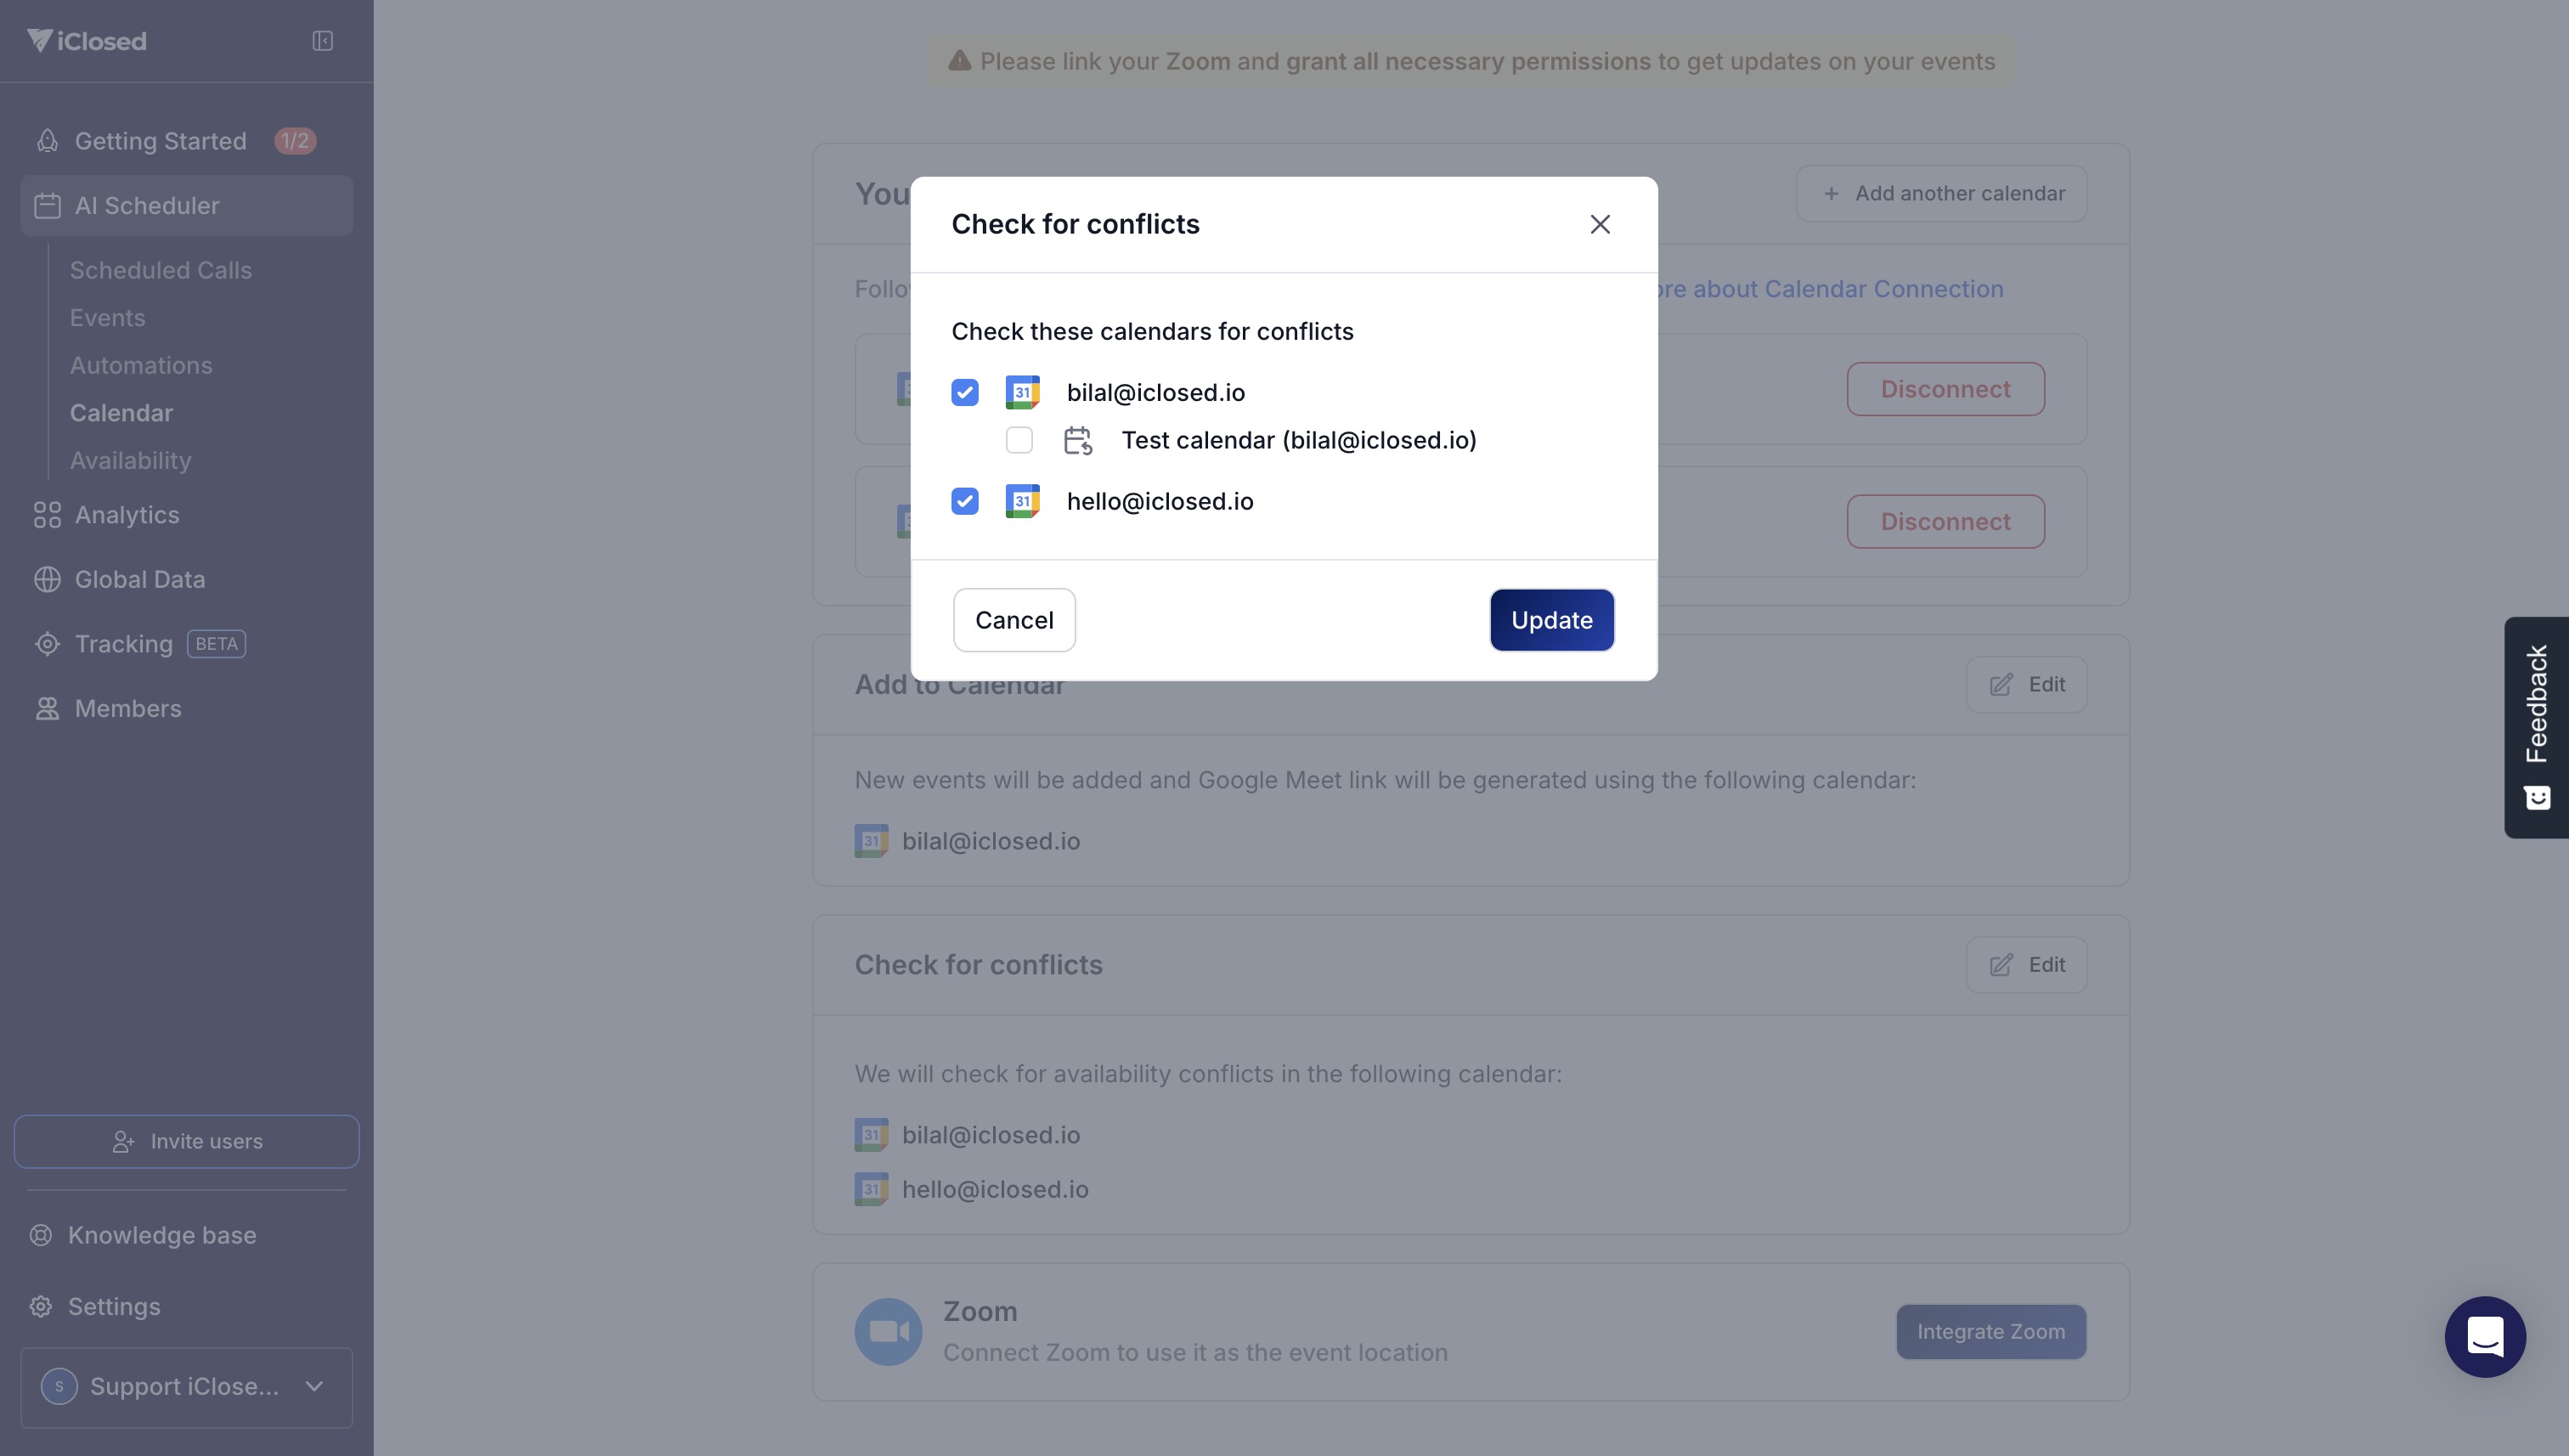Screen dimensions: 2569x1456
Task: Click the Google Calendar icon beside hello@iclosed.io in dialog
Action: tap(1022, 501)
